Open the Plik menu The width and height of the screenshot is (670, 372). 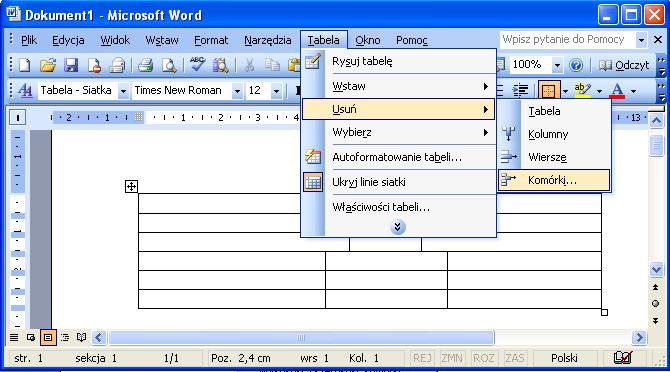(29, 40)
